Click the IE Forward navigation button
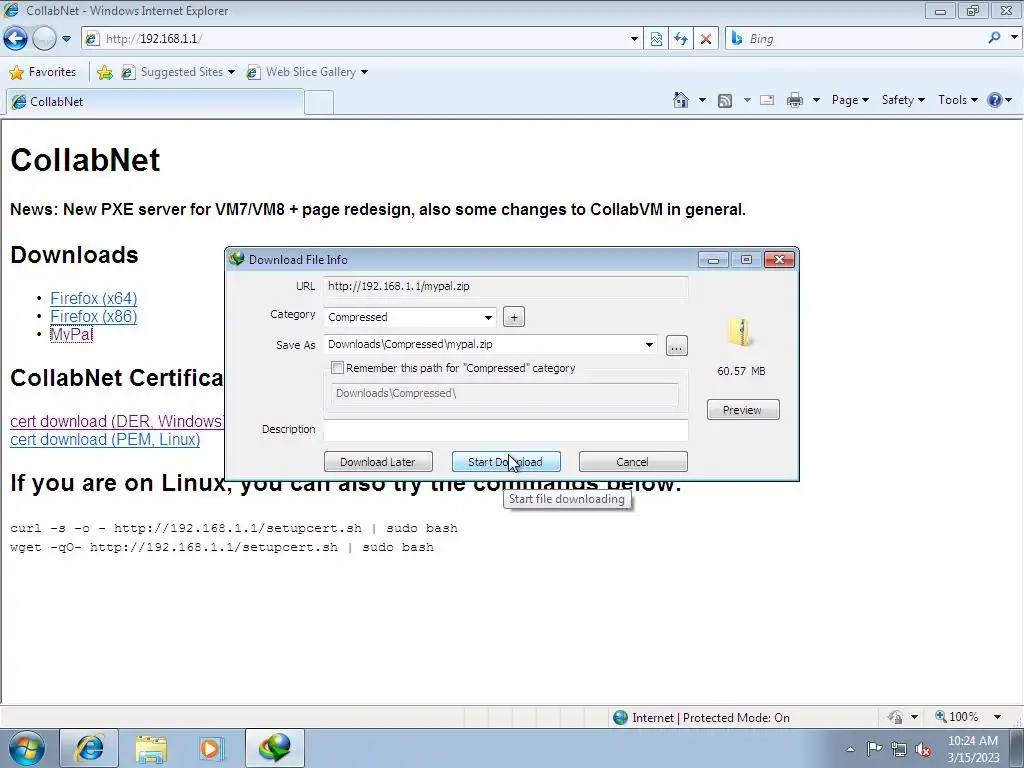 click(x=44, y=39)
